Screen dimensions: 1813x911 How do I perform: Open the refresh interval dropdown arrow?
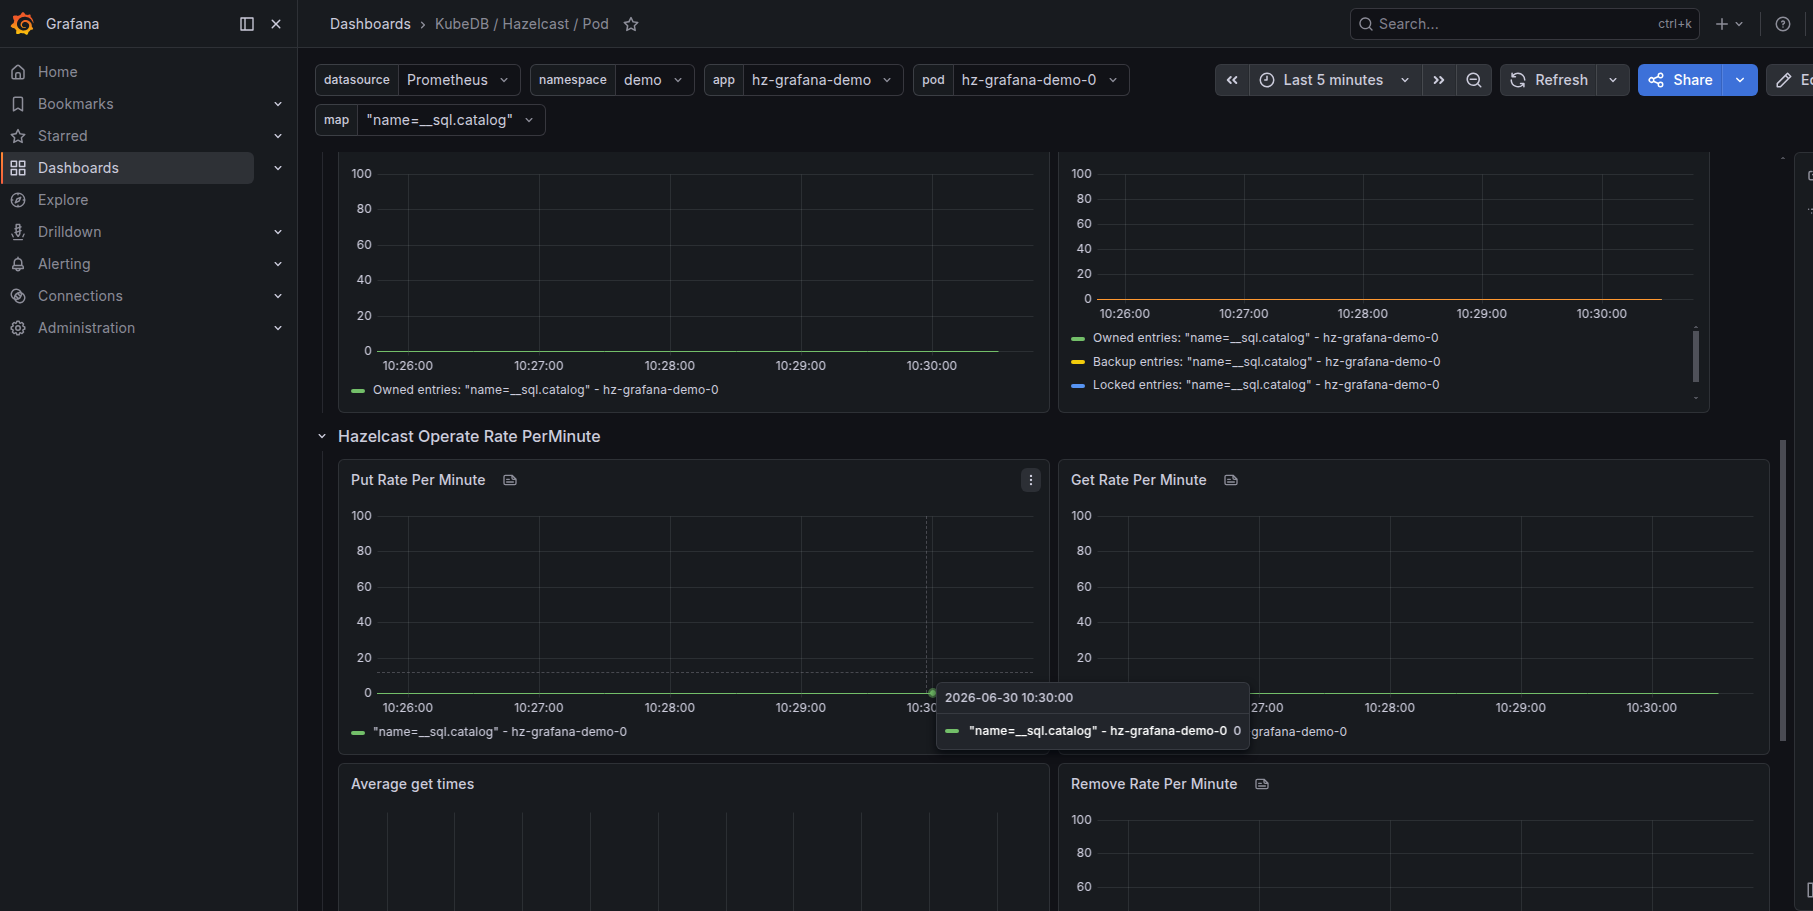point(1613,80)
